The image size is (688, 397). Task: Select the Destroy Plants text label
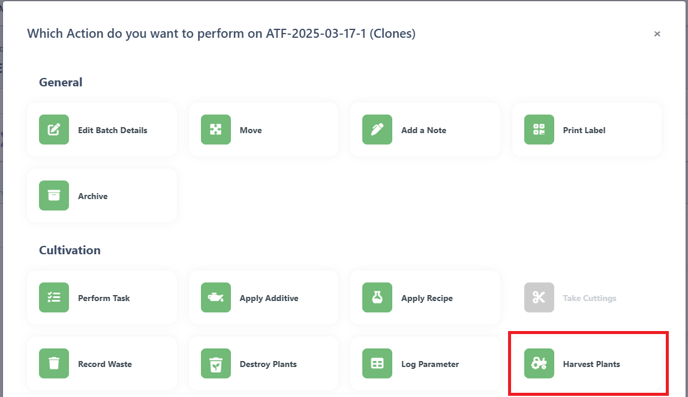(x=268, y=364)
